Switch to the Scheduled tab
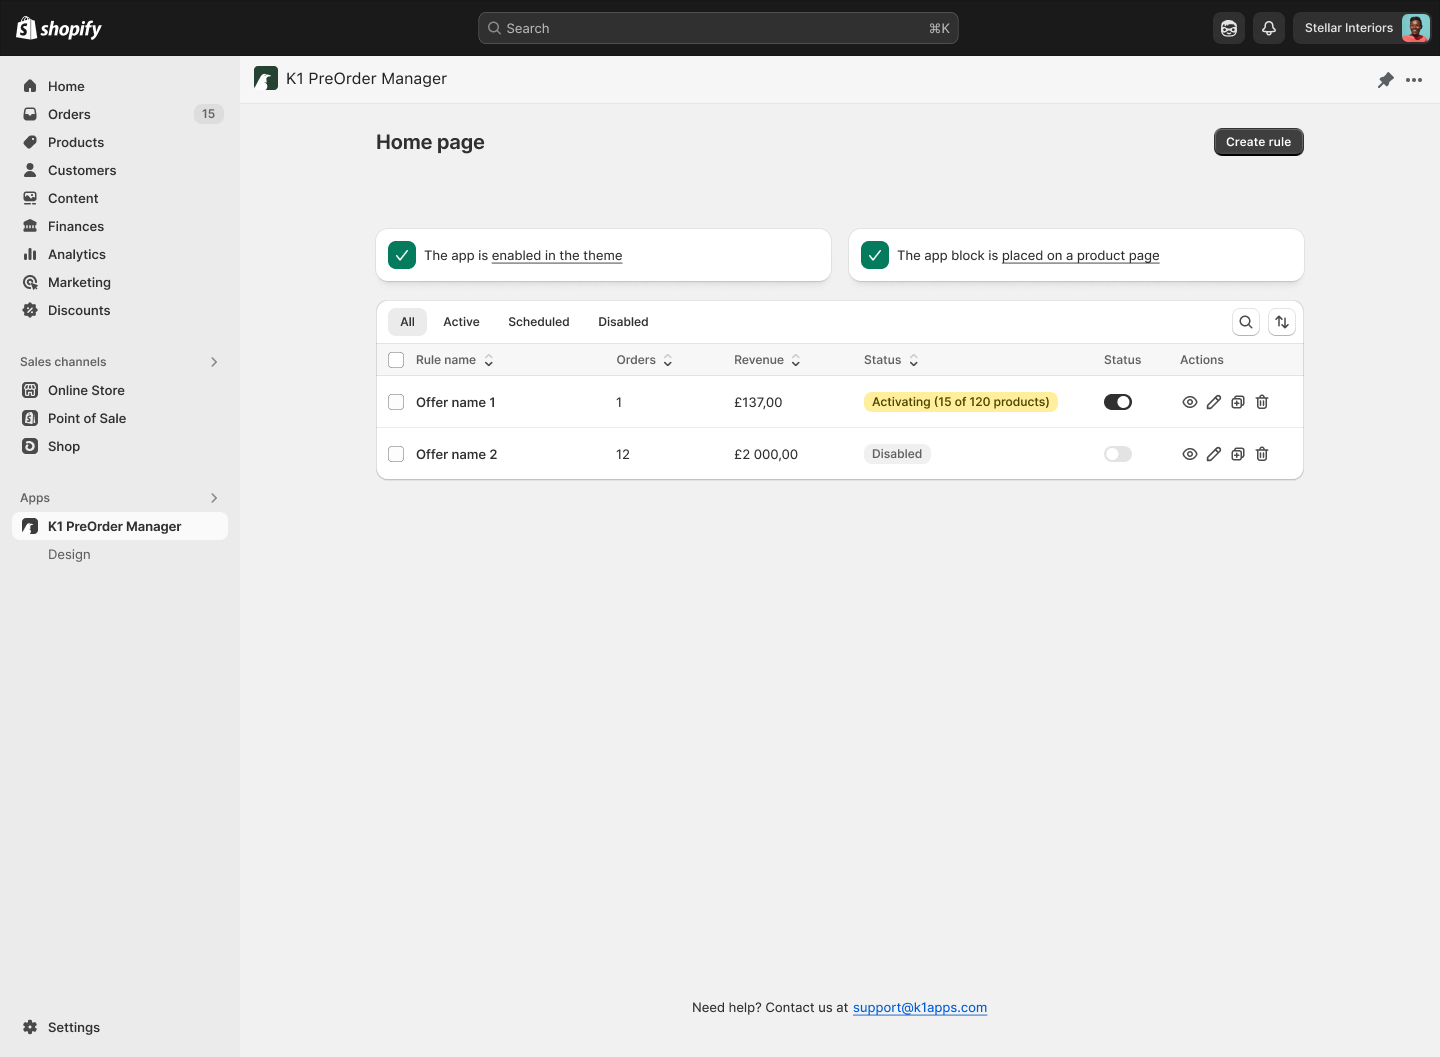 pyautogui.click(x=538, y=321)
